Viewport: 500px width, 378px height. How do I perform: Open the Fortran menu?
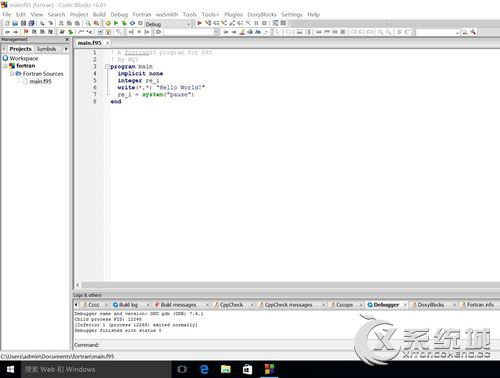pyautogui.click(x=142, y=15)
